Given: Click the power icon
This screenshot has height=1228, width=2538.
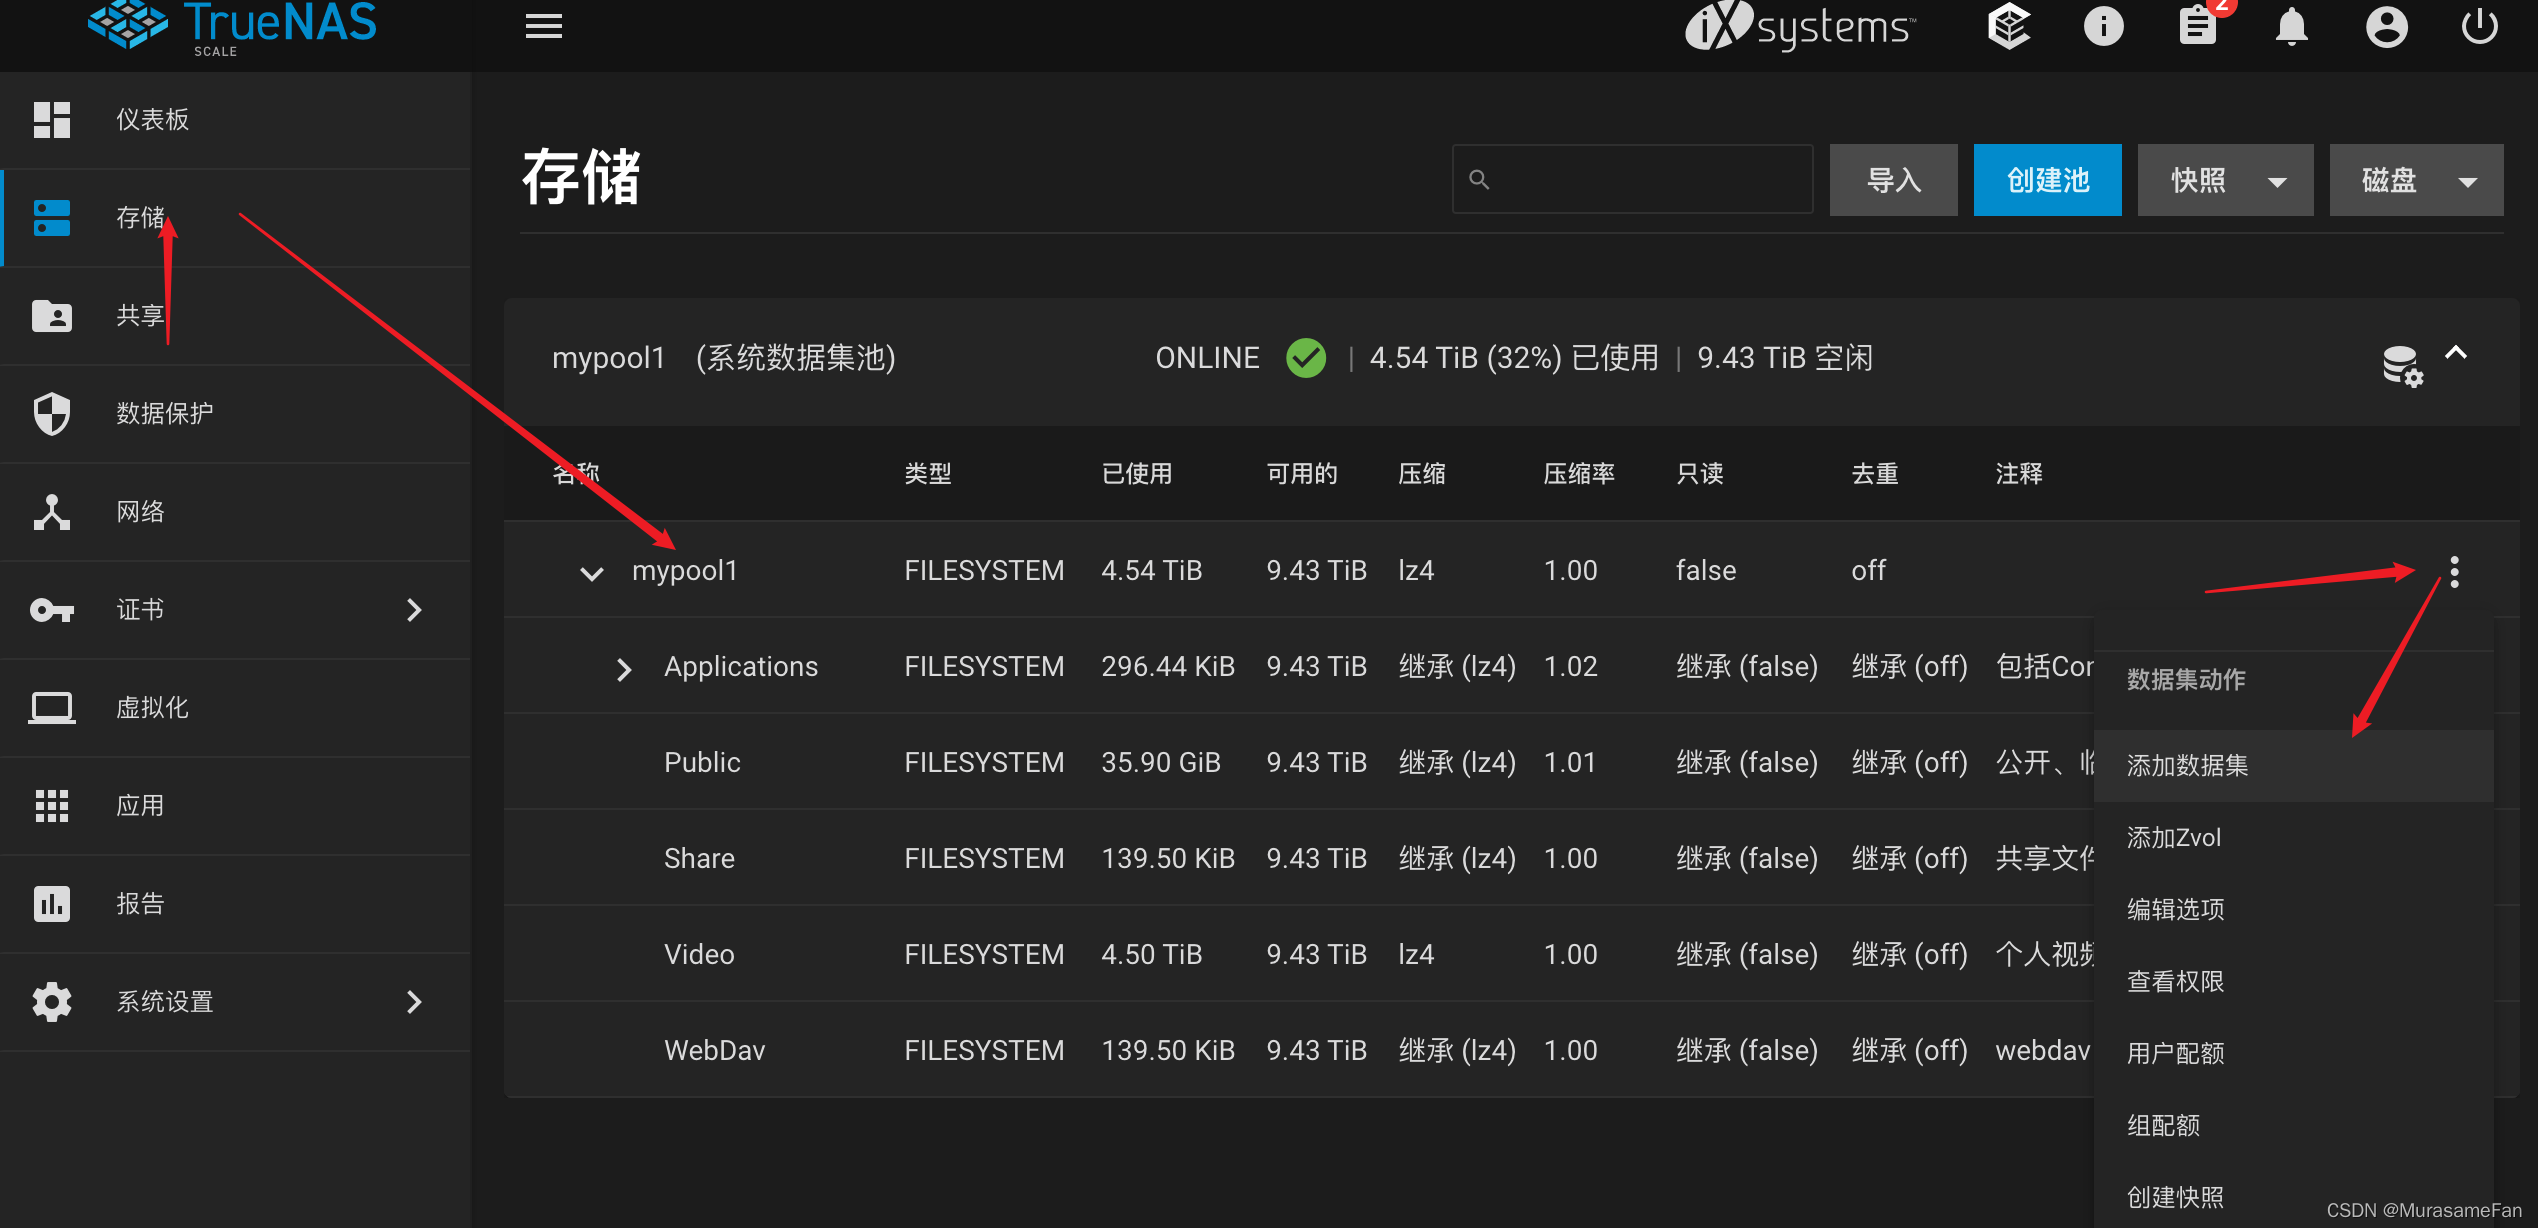Looking at the screenshot, I should click(x=2479, y=26).
